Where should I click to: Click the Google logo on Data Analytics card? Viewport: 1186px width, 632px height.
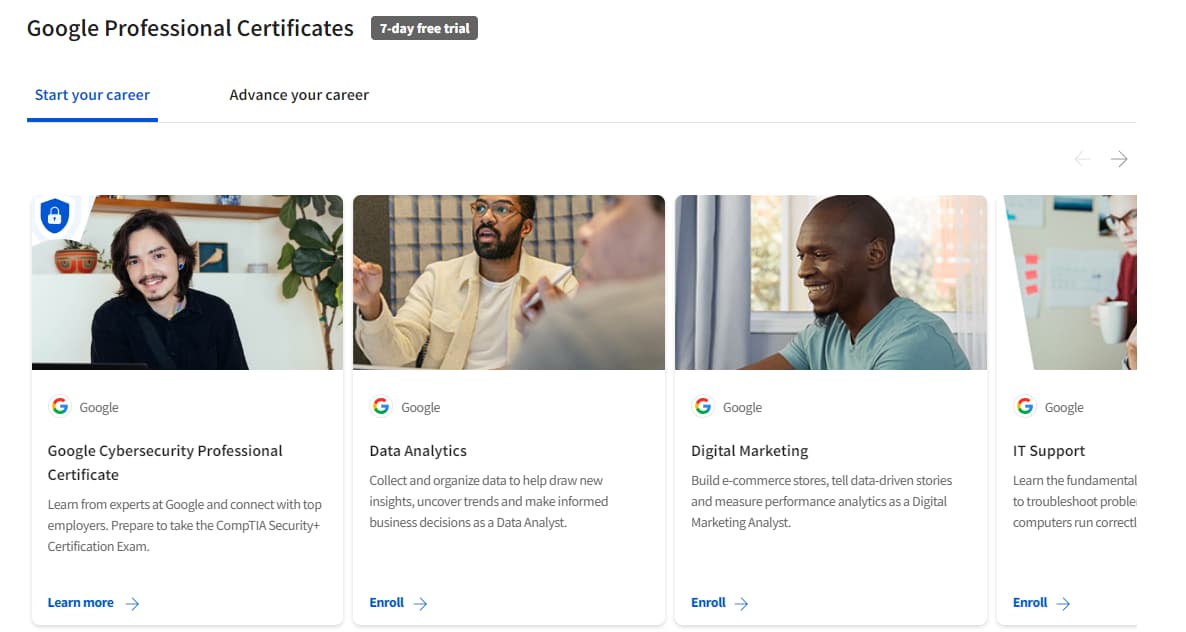coord(381,406)
